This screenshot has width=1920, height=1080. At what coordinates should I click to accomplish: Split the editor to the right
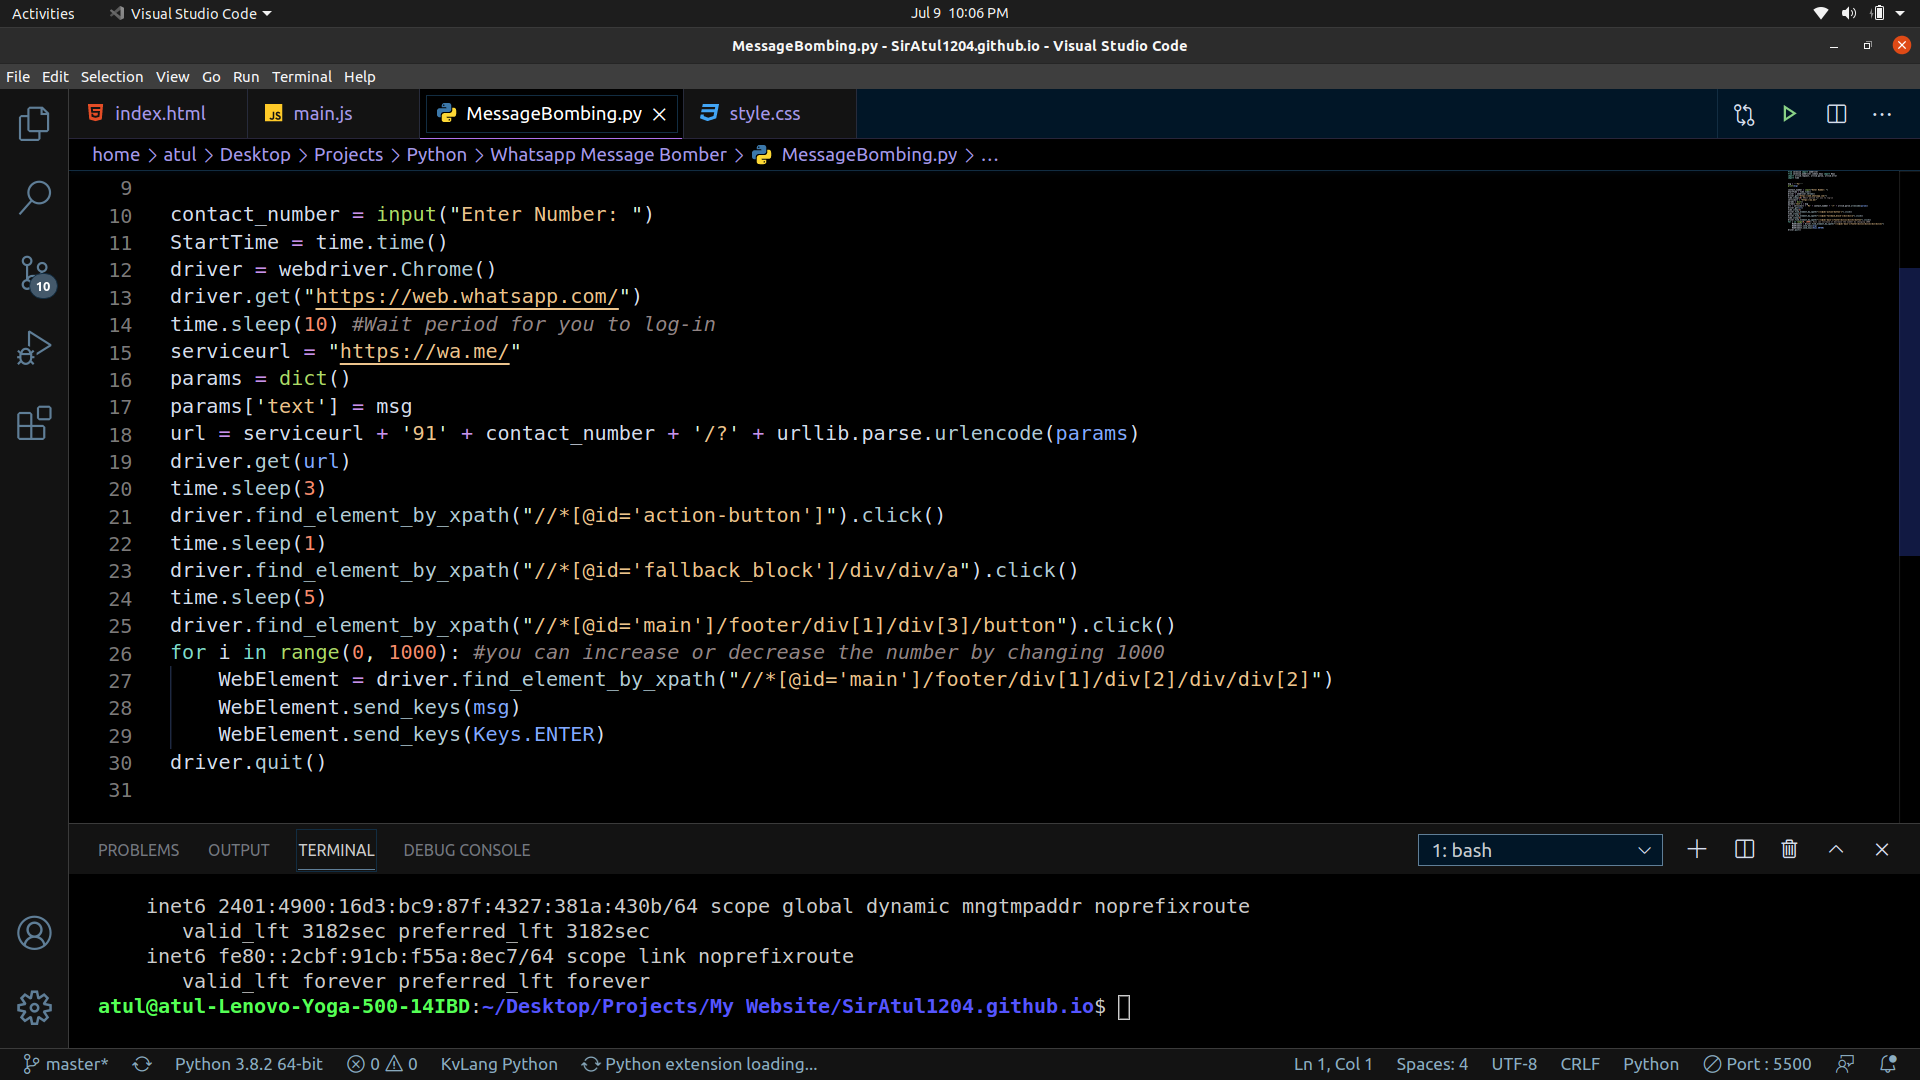[x=1836, y=114]
